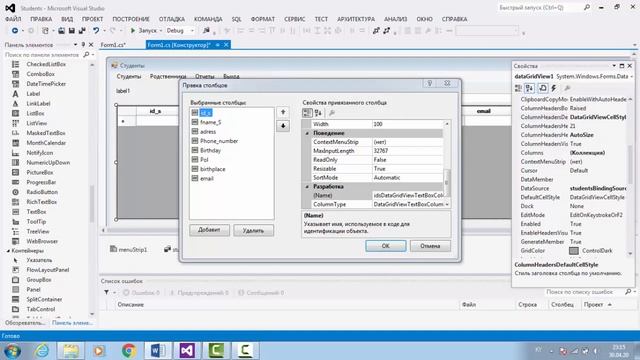Screen dimensions: 640x360
Task: Select the birthplace column in list
Action: [213, 169]
